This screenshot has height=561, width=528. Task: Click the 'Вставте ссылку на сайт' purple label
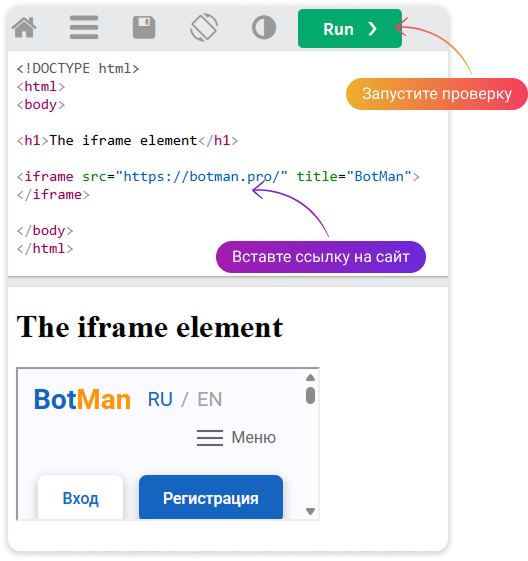coord(321,257)
